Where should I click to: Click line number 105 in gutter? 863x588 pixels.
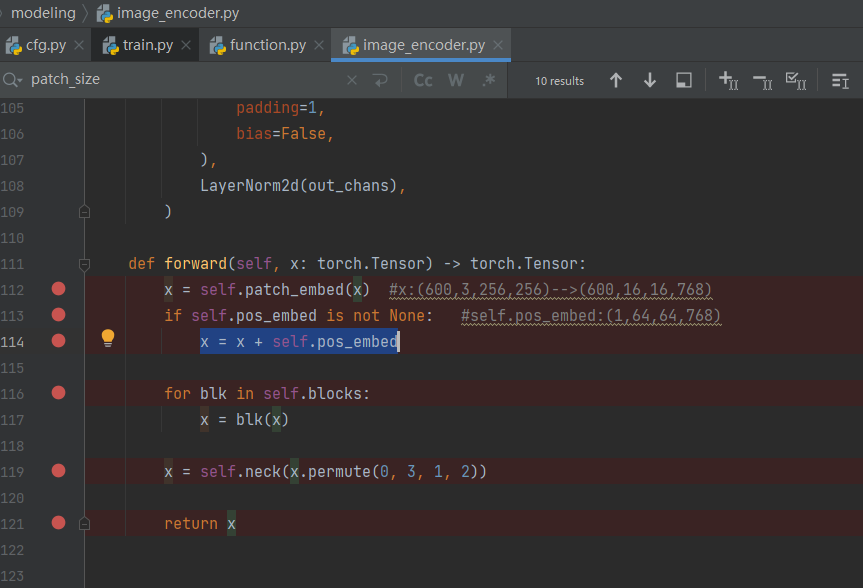click(x=12, y=108)
